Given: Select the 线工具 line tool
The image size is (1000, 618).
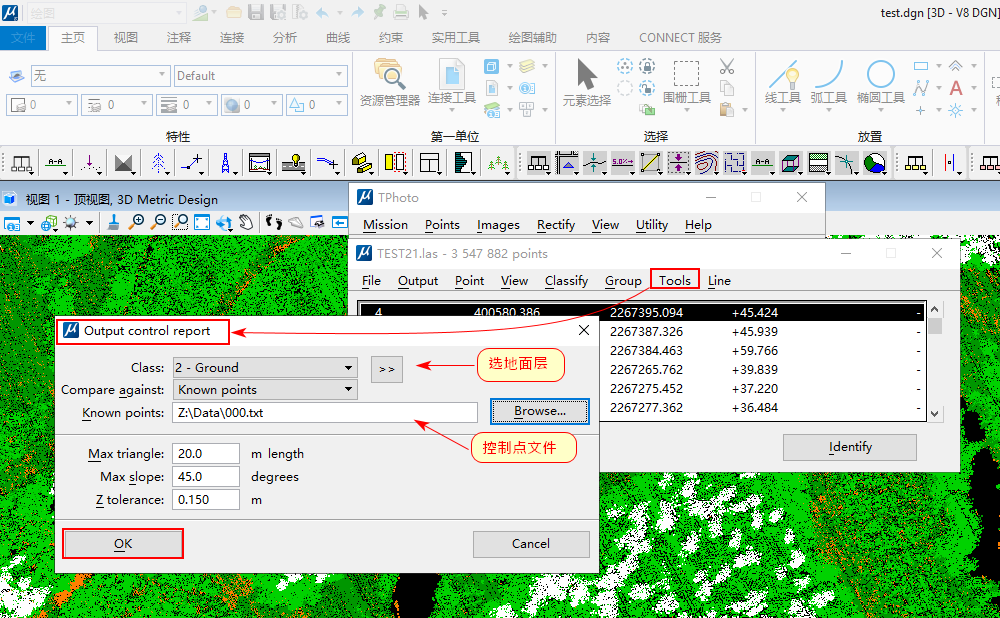Looking at the screenshot, I should tap(783, 82).
